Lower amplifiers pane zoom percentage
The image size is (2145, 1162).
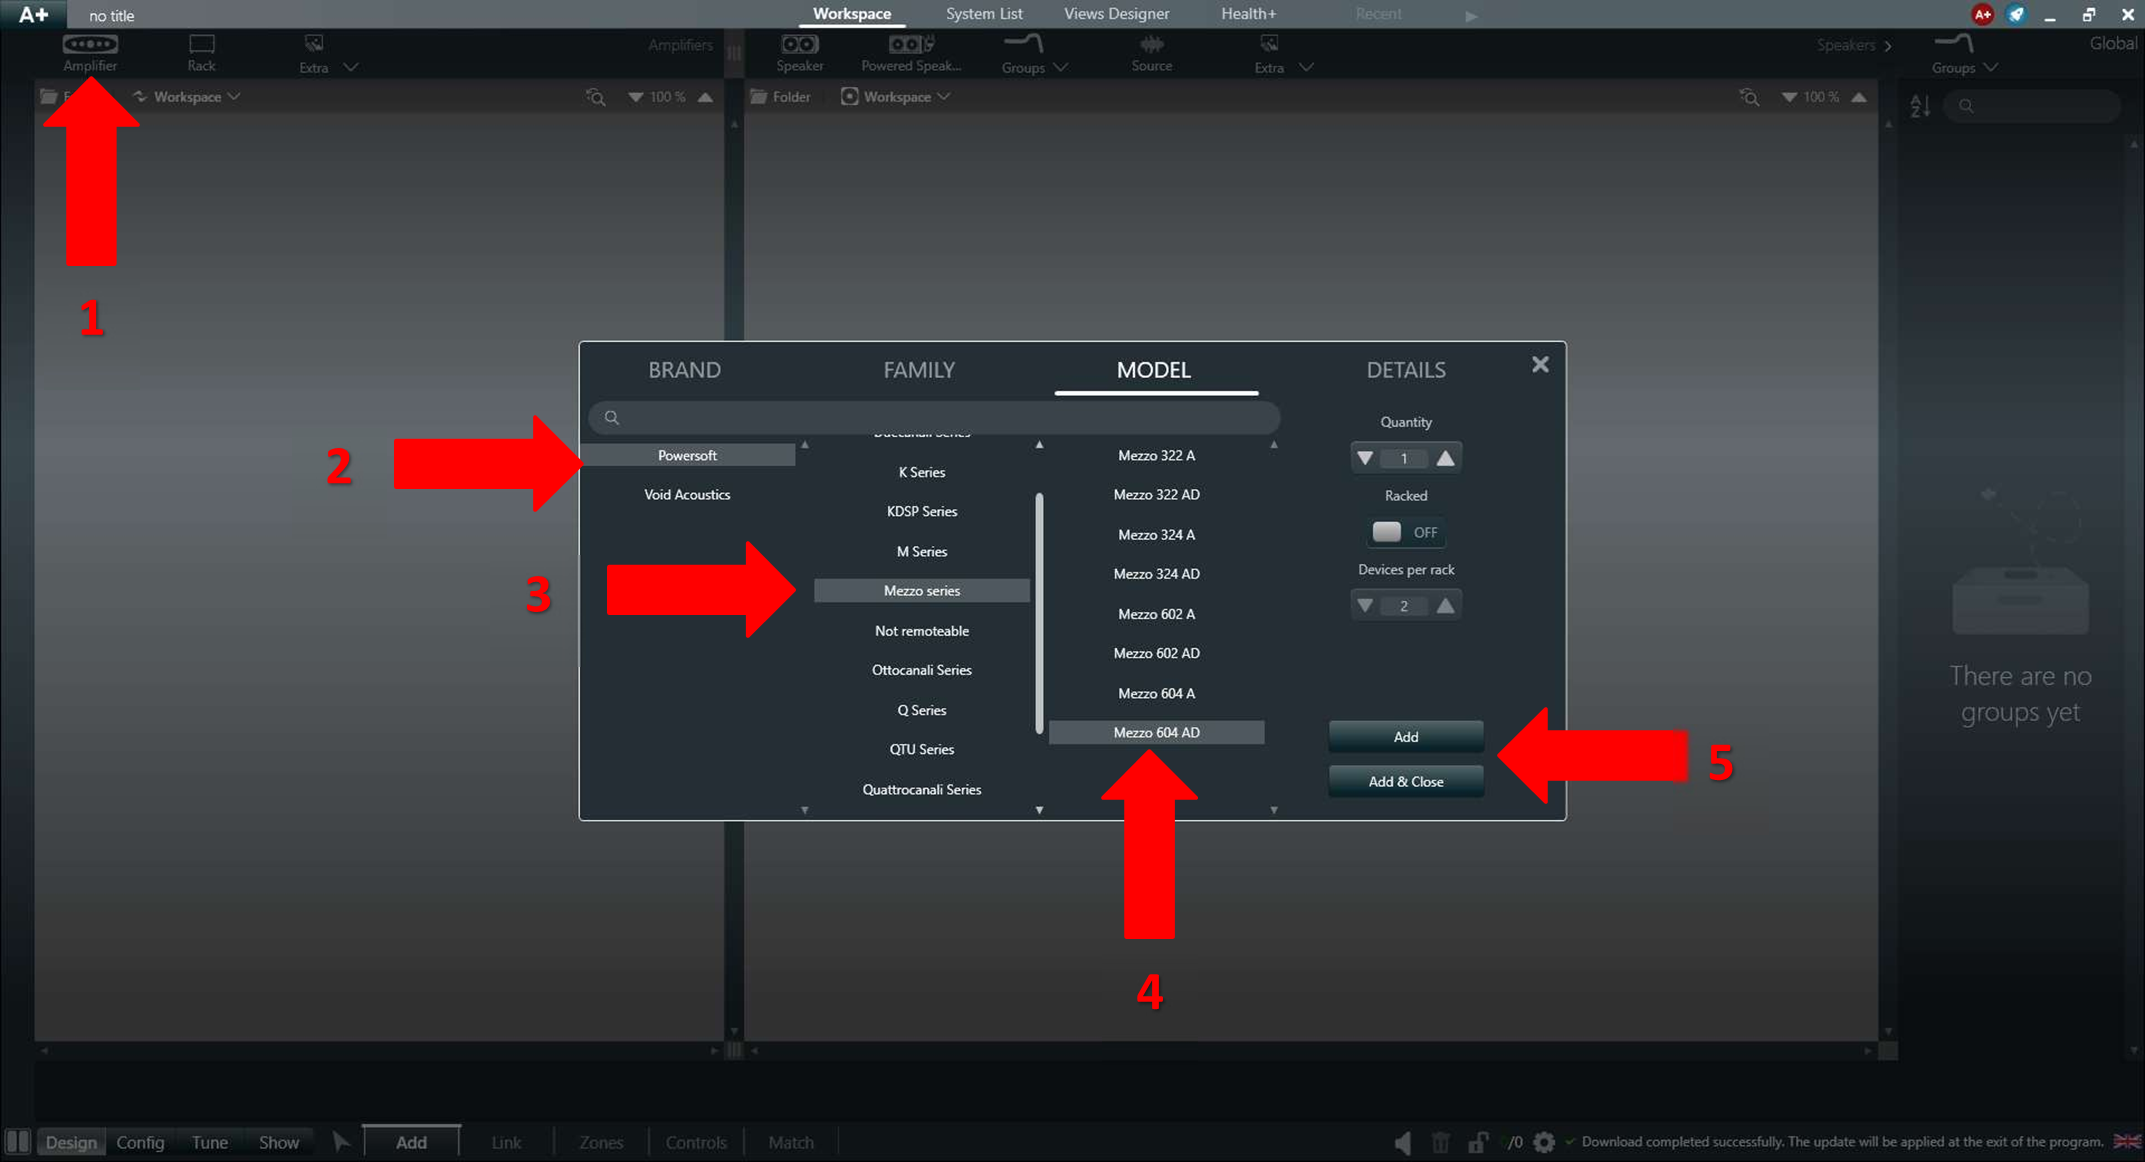635,97
